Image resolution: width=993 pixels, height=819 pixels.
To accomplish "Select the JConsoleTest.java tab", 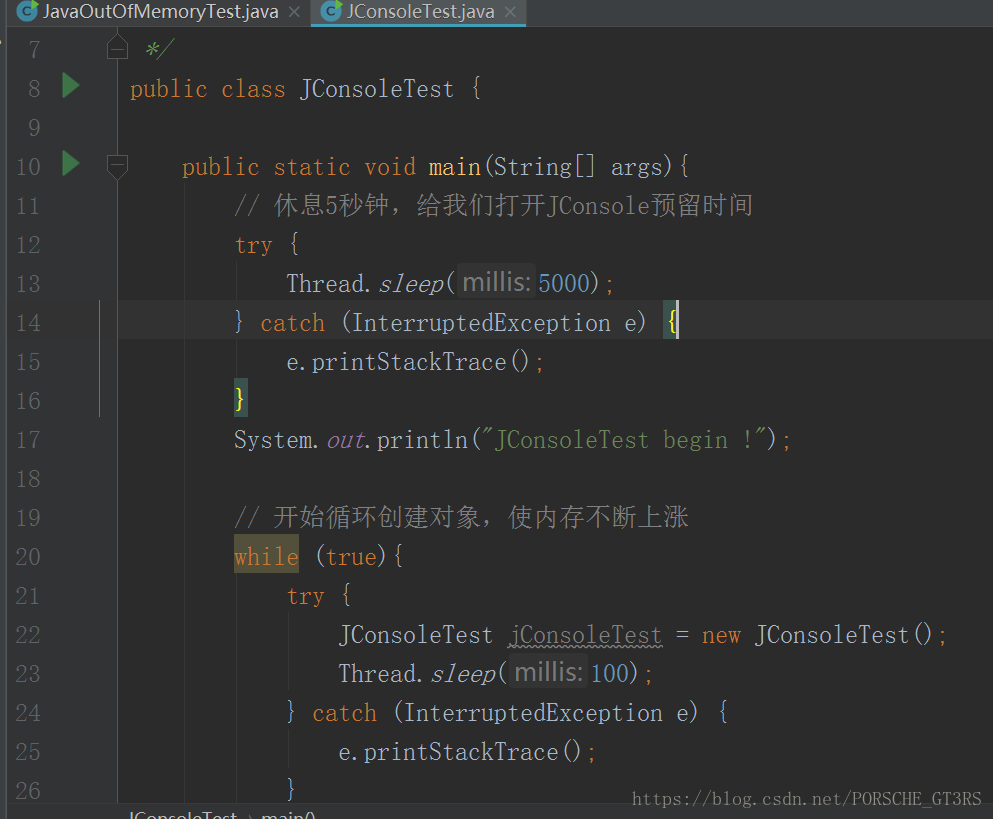I will 420,11.
